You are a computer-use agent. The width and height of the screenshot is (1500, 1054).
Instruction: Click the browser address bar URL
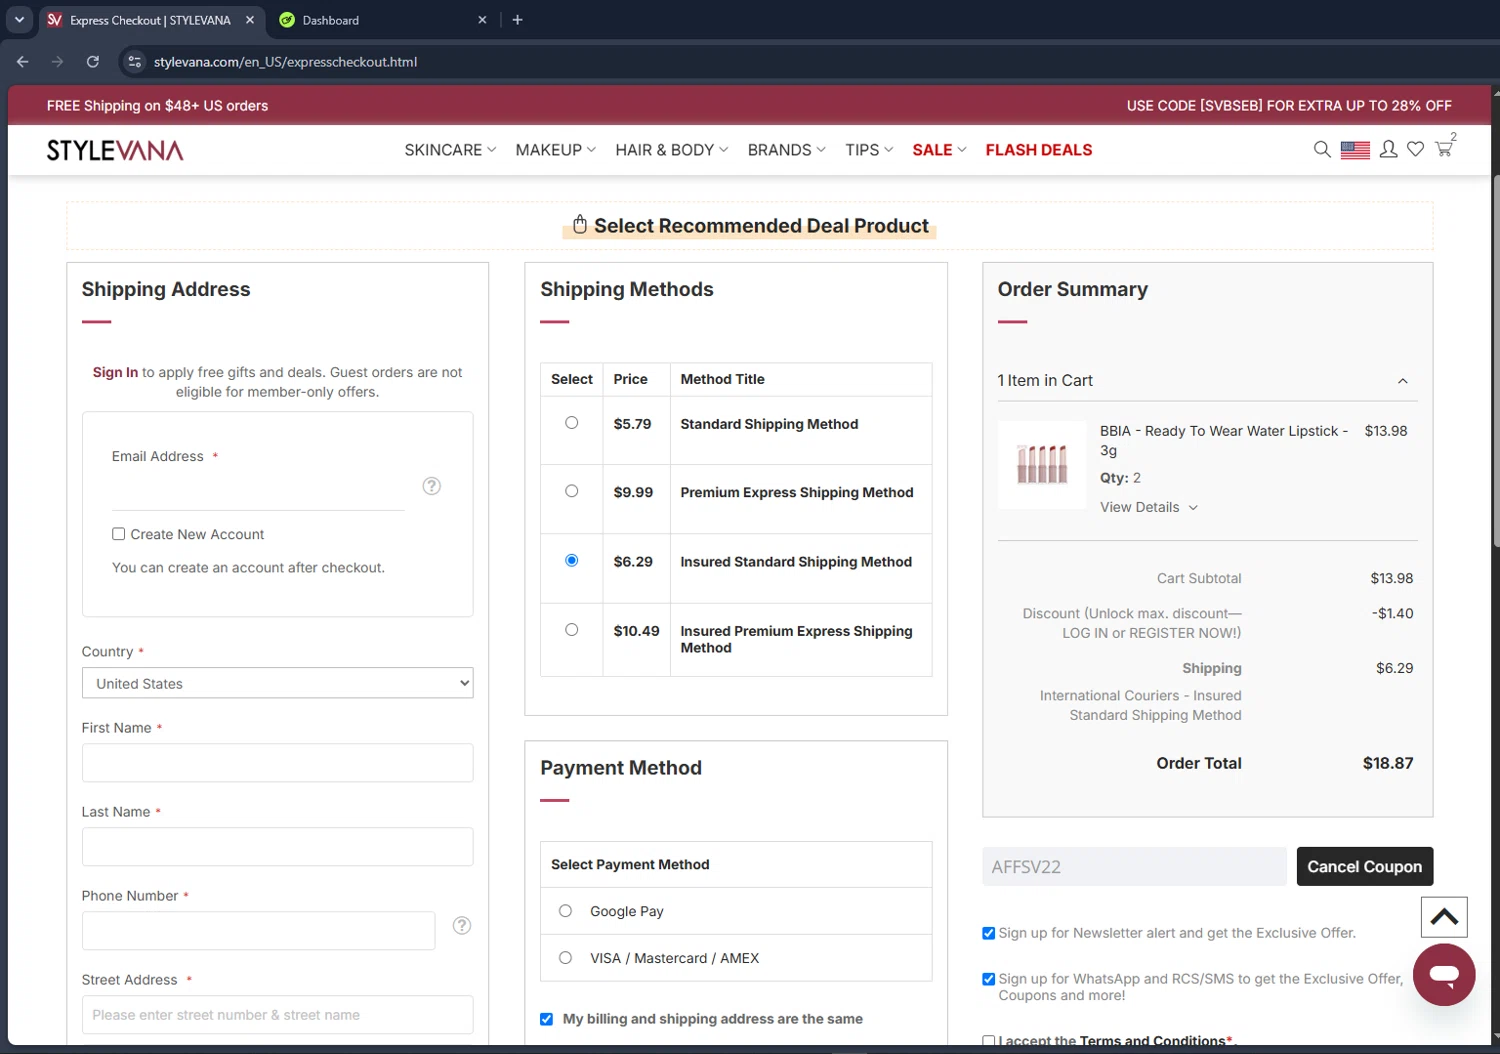[x=285, y=62]
